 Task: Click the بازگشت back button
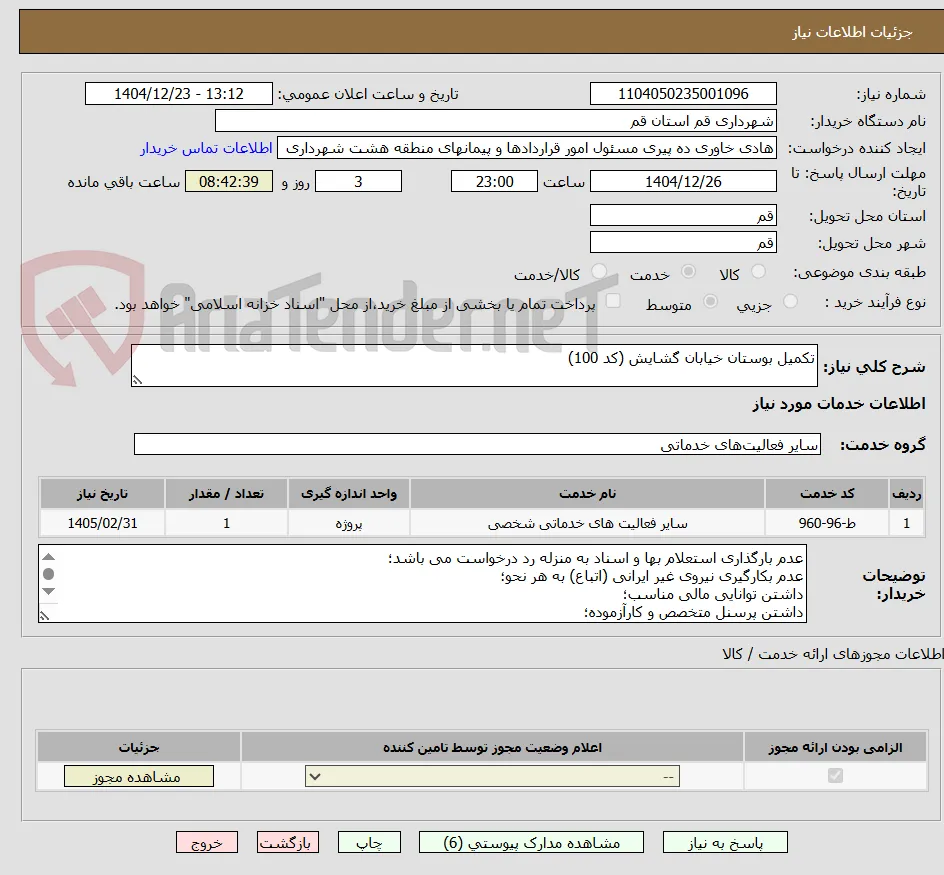coord(288,842)
